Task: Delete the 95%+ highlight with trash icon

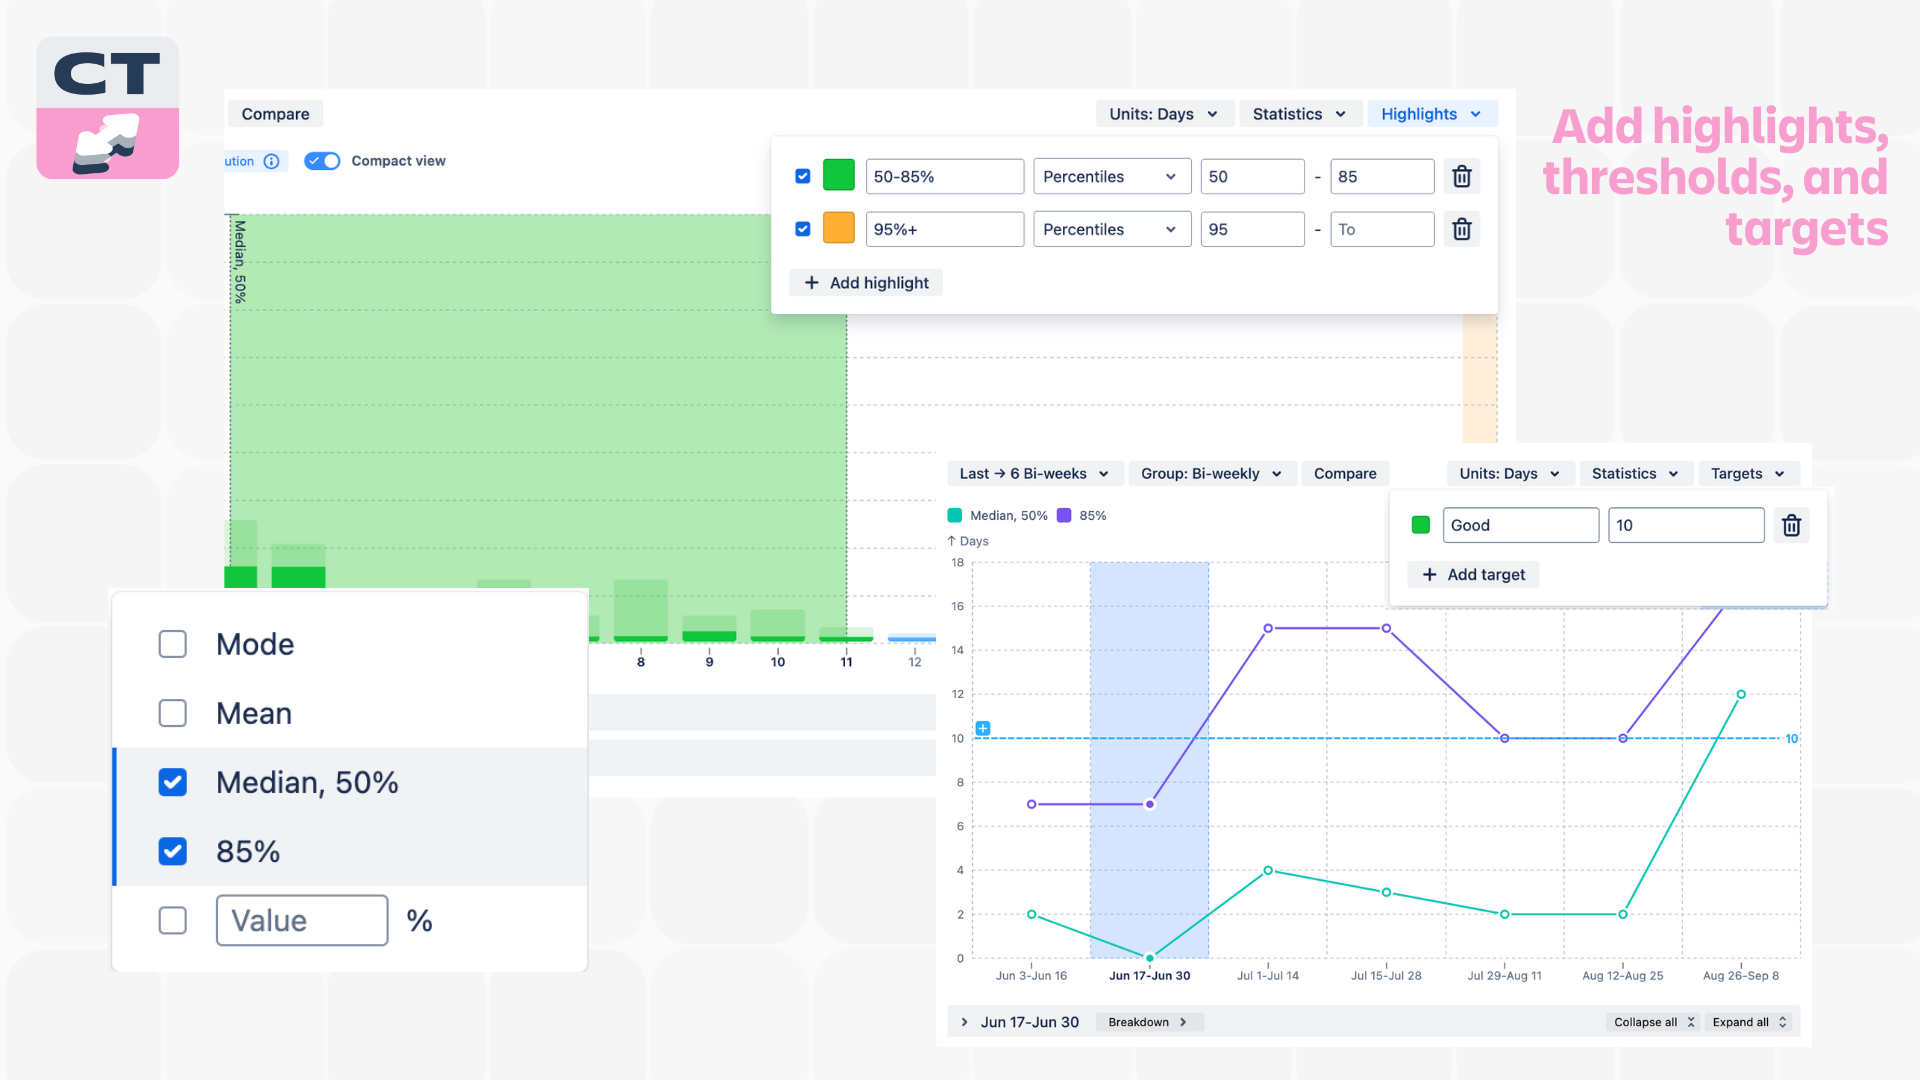Action: [x=1461, y=229]
